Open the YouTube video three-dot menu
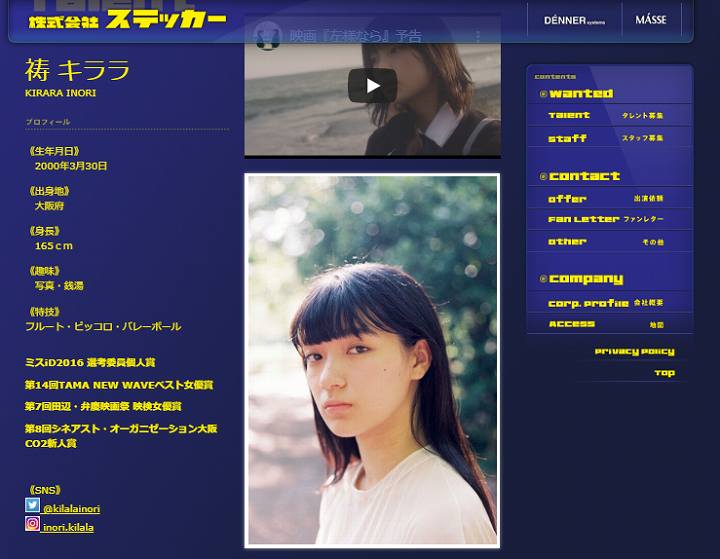 [478, 36]
